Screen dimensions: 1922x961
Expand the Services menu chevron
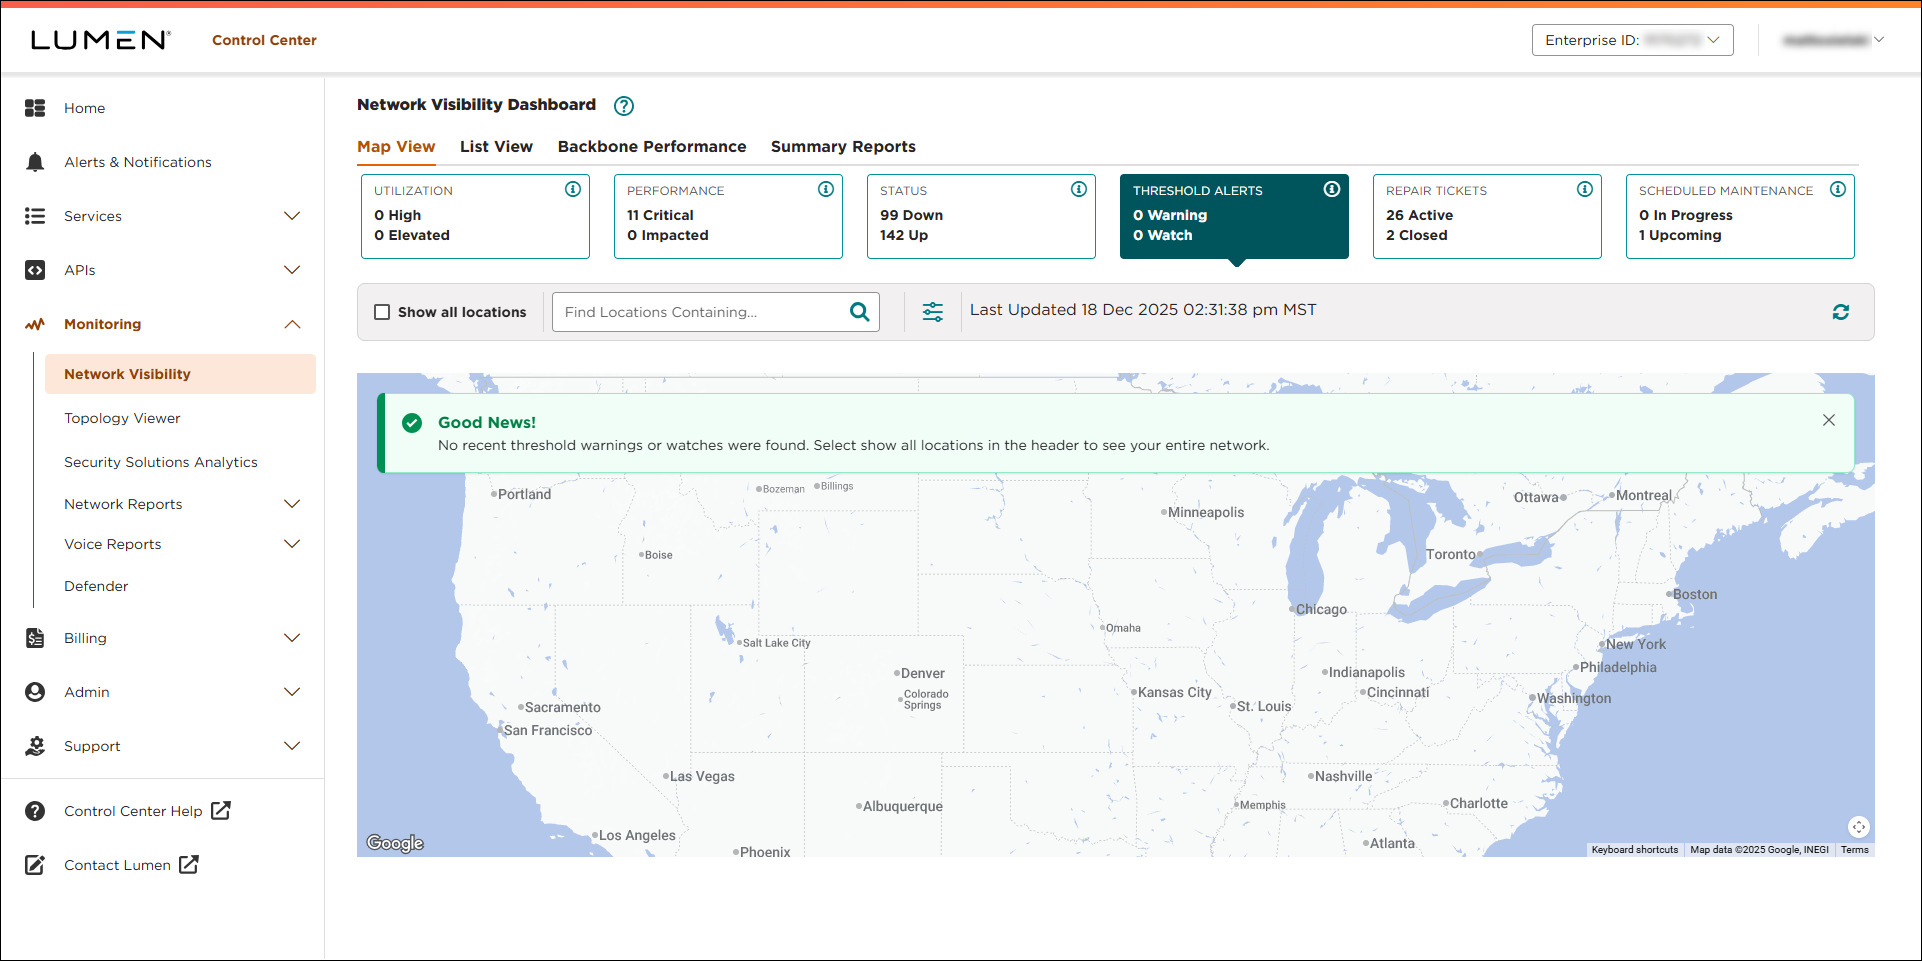point(292,216)
